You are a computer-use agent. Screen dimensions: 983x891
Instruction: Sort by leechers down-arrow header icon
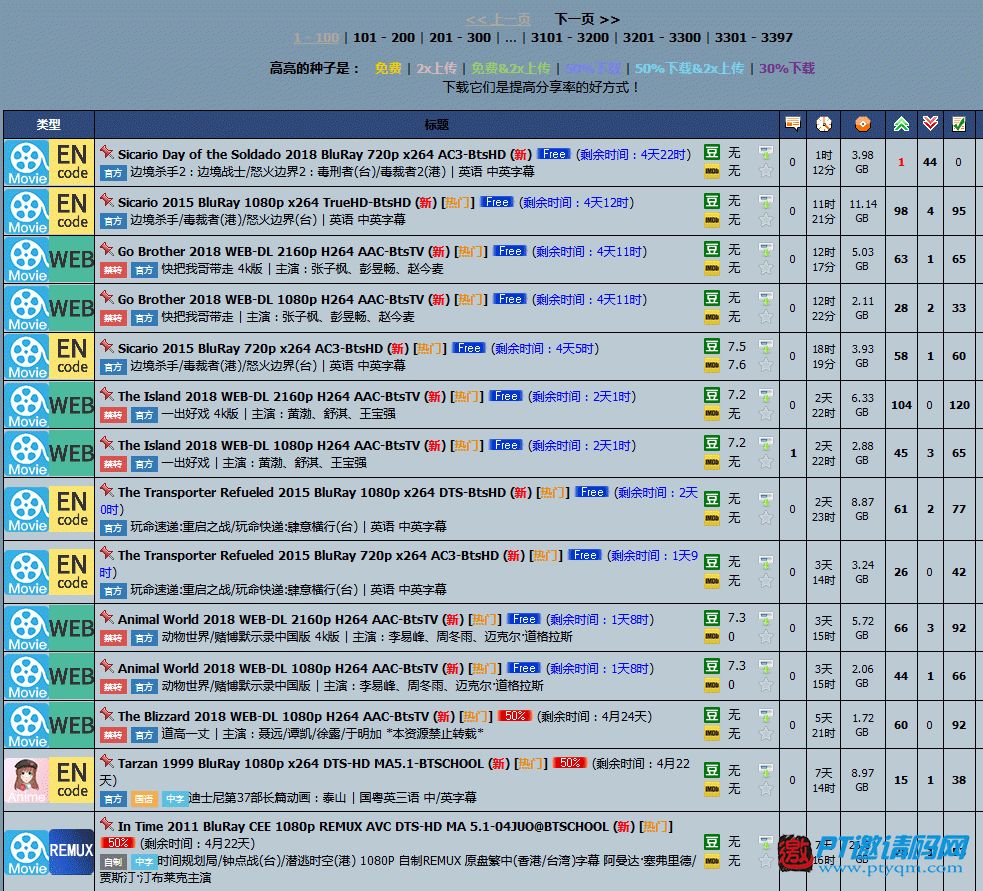[x=930, y=124]
